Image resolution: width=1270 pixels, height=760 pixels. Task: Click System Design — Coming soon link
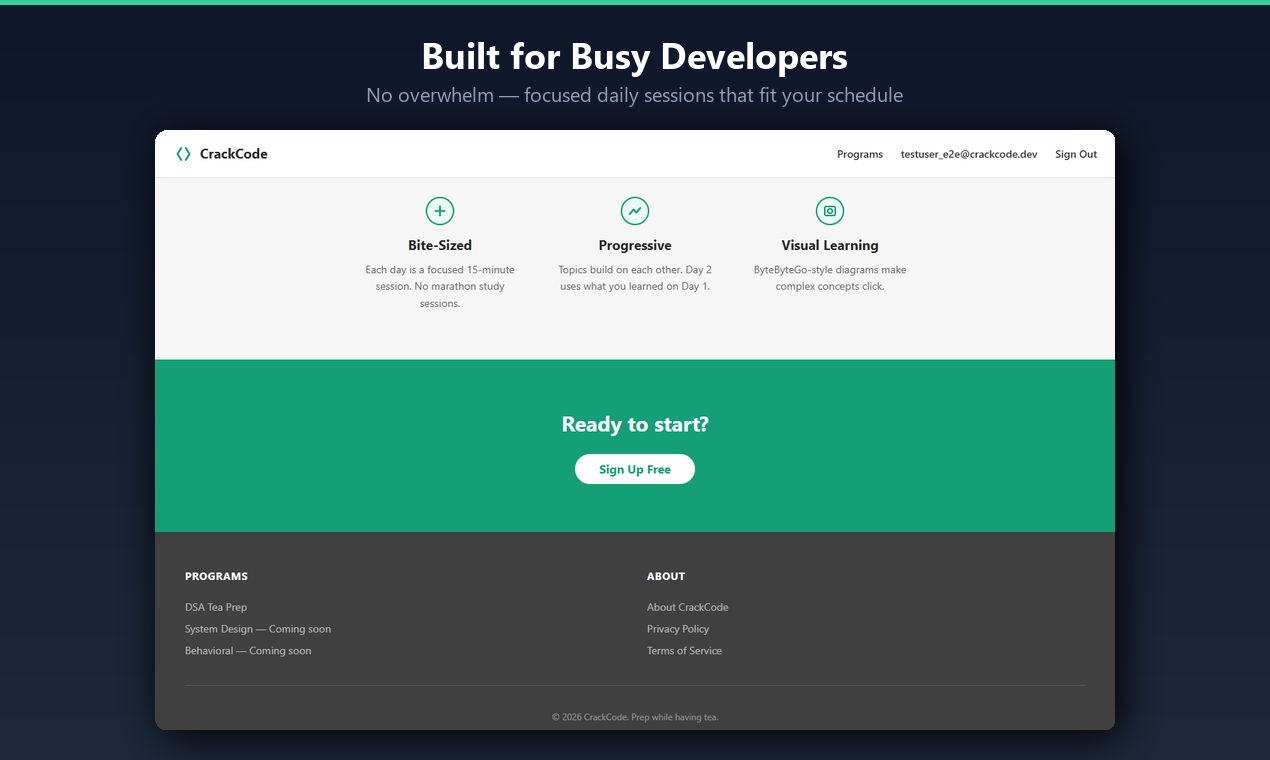258,629
